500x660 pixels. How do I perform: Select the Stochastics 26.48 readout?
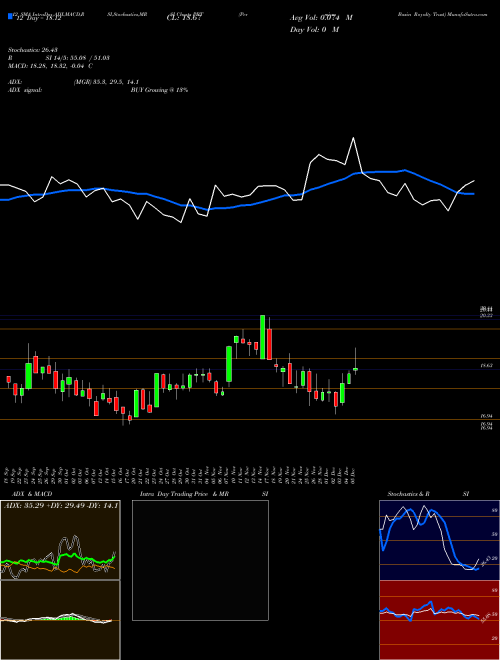click(32, 50)
